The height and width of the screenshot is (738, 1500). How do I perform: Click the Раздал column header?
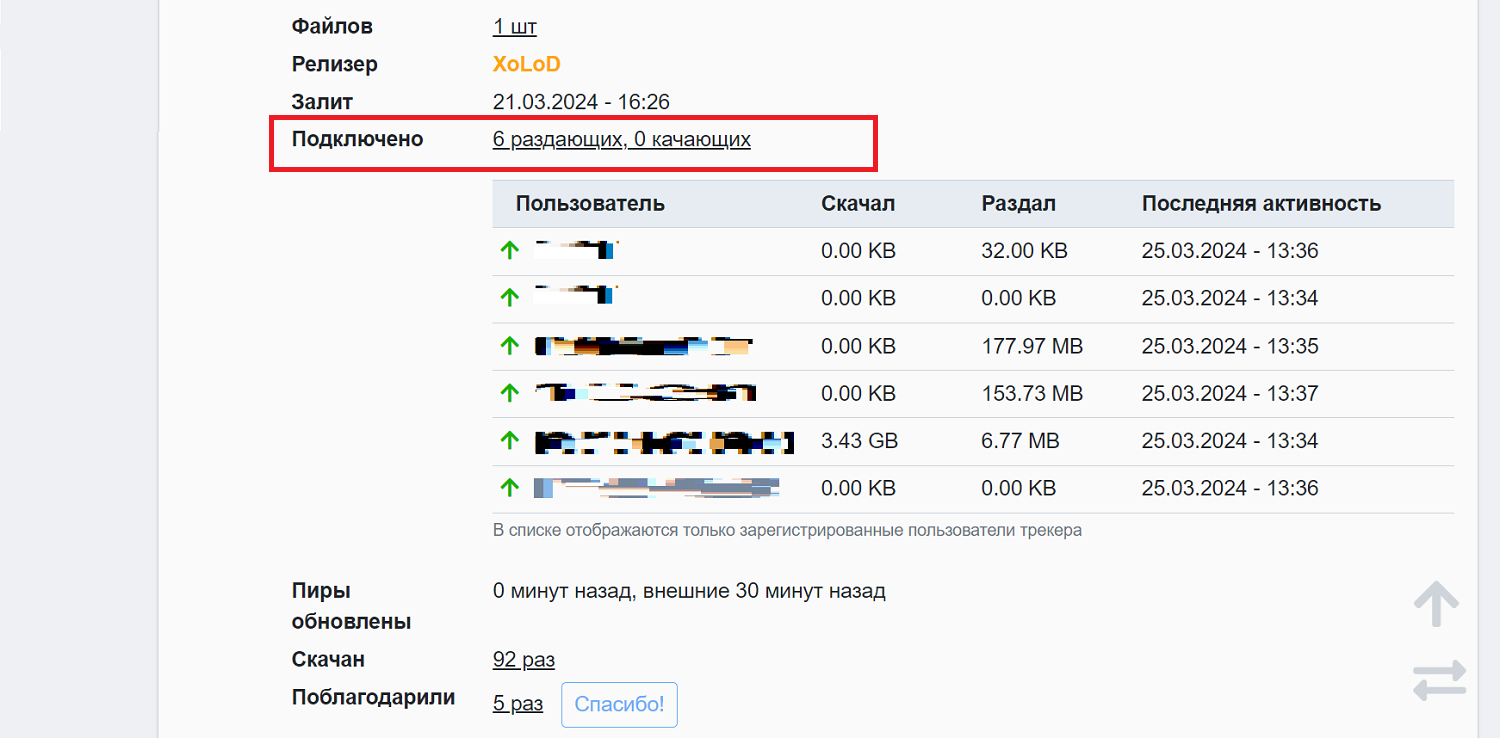tap(1019, 204)
